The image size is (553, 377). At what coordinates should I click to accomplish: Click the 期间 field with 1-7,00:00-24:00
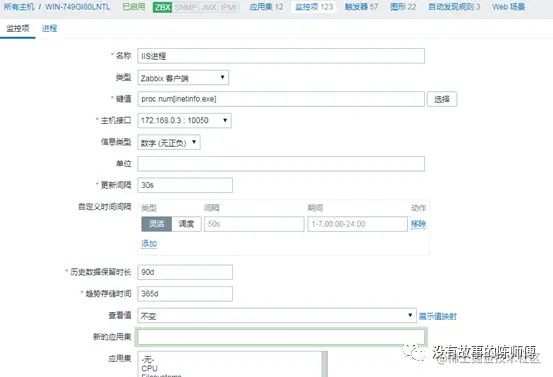pos(358,224)
